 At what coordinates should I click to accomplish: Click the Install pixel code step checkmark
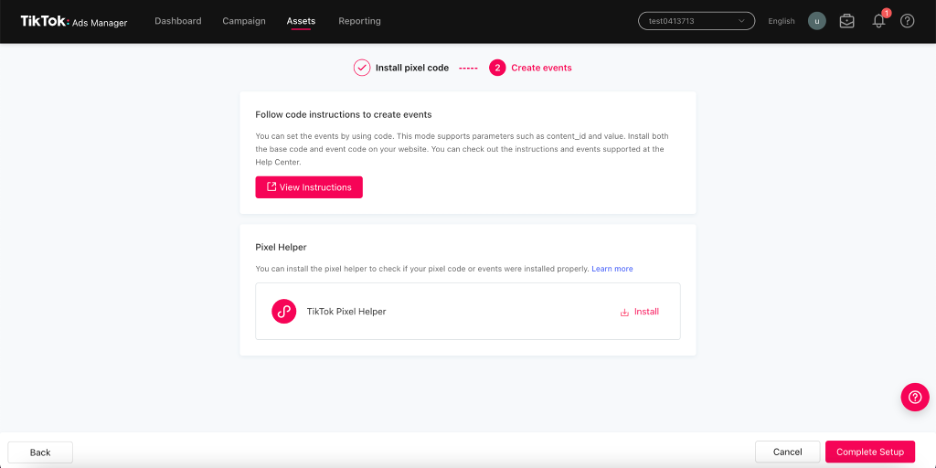(x=362, y=67)
